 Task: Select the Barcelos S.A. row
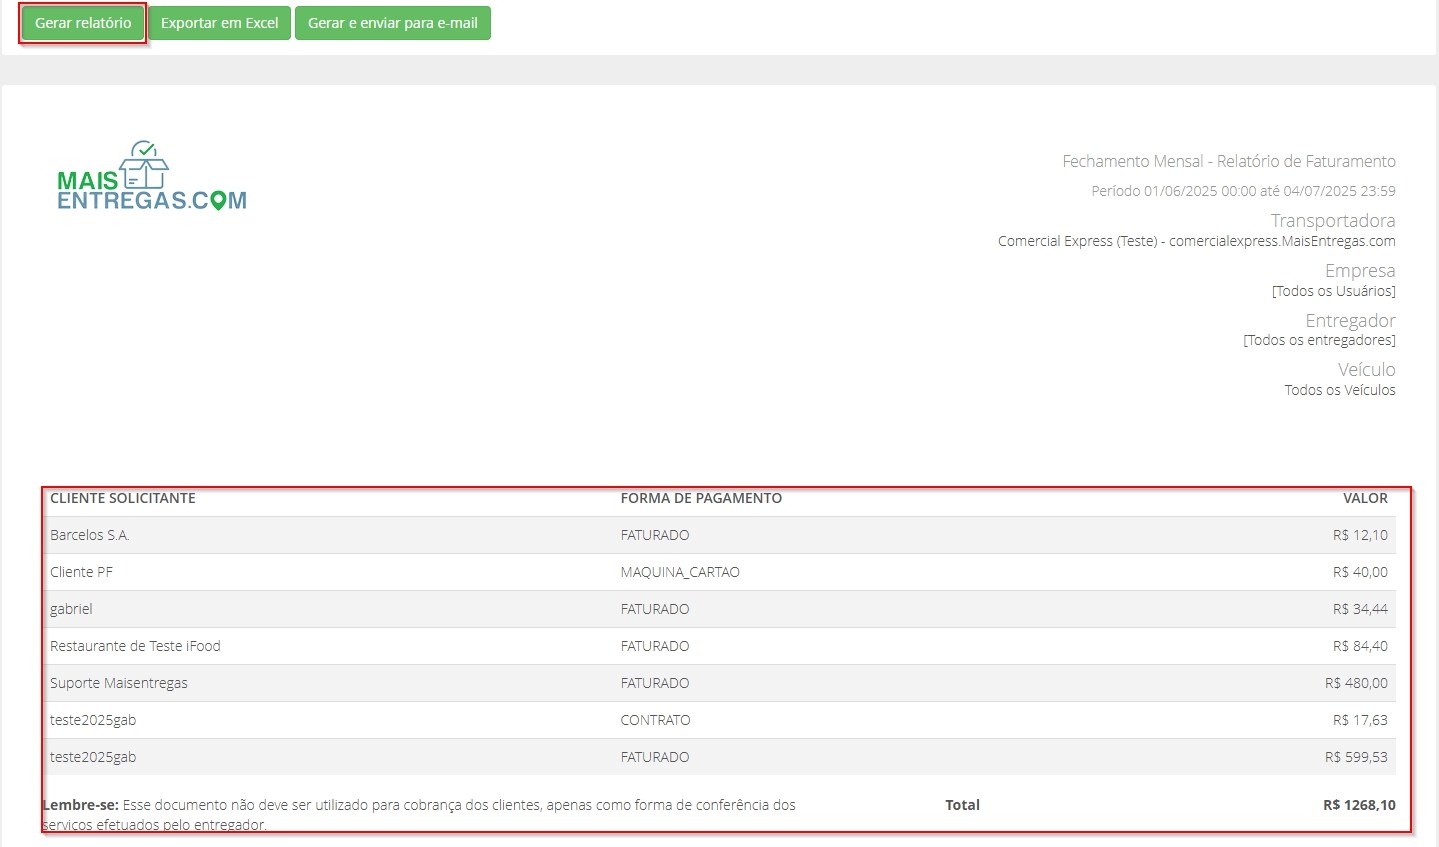tap(719, 535)
